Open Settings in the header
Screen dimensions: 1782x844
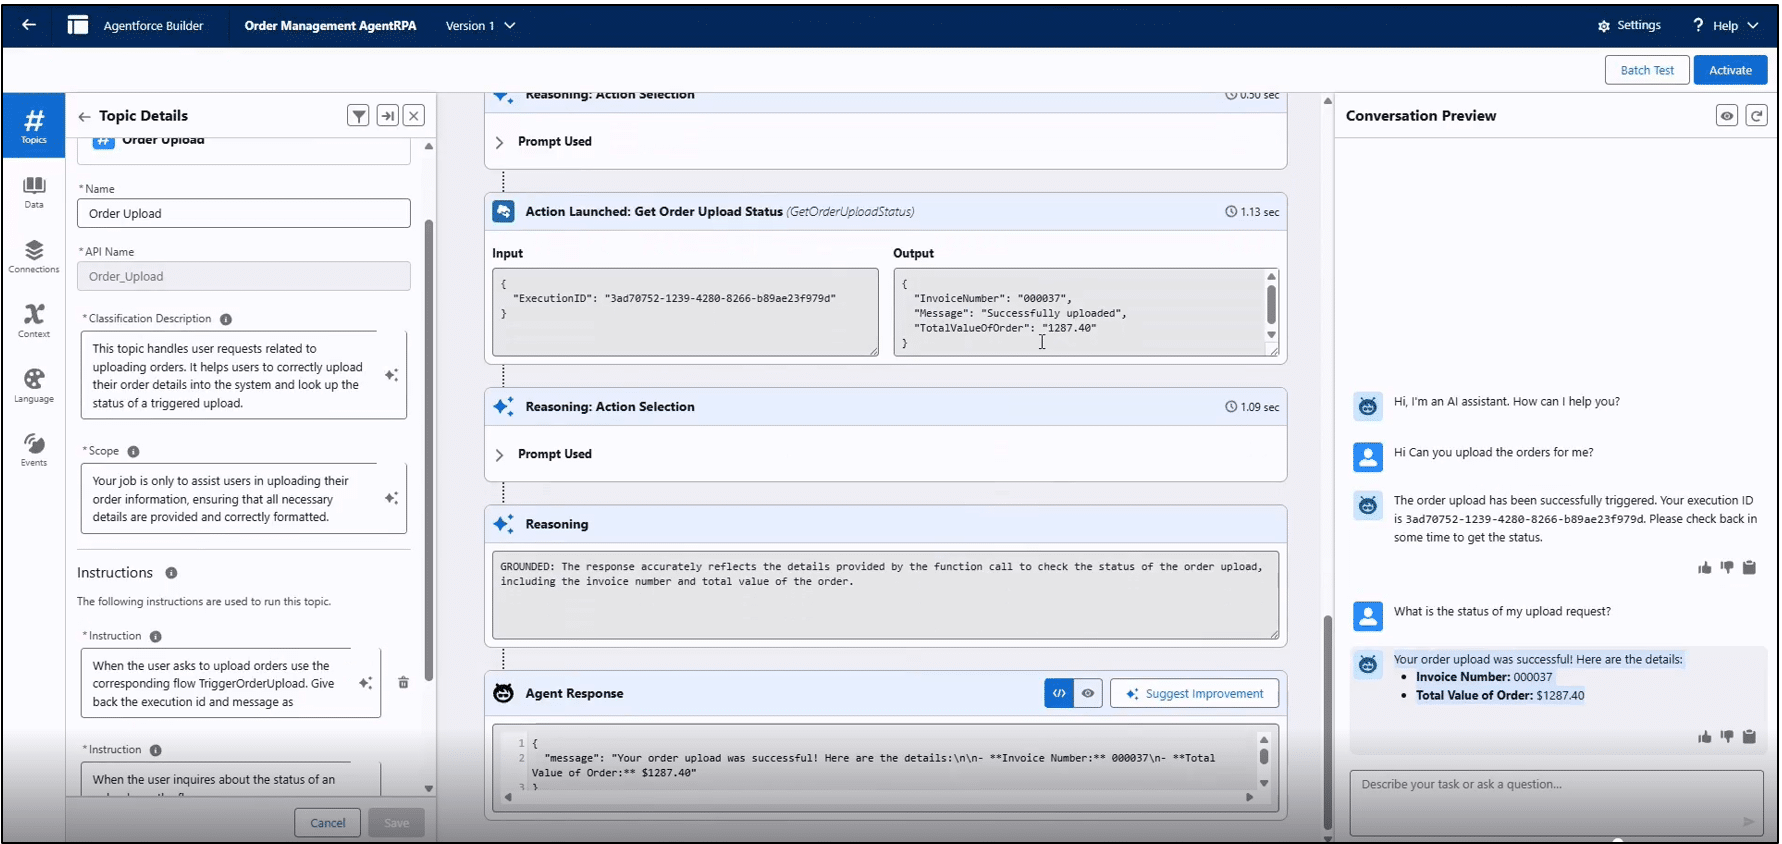pos(1629,26)
